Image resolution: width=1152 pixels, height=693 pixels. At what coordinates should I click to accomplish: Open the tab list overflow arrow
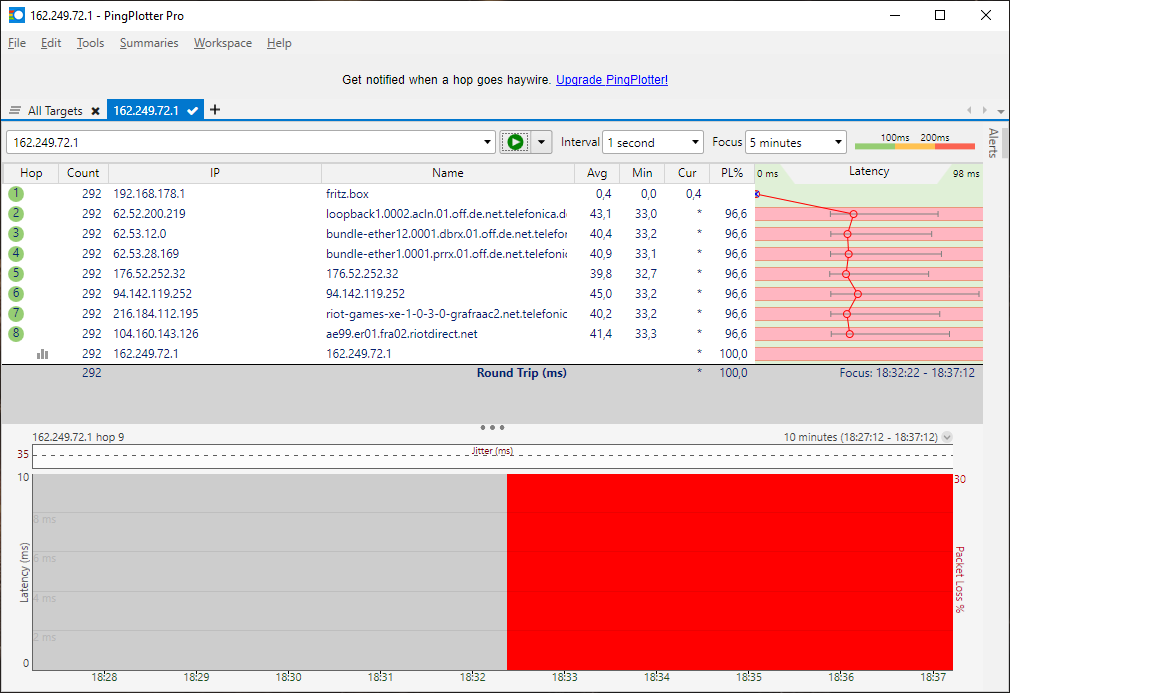click(1001, 112)
